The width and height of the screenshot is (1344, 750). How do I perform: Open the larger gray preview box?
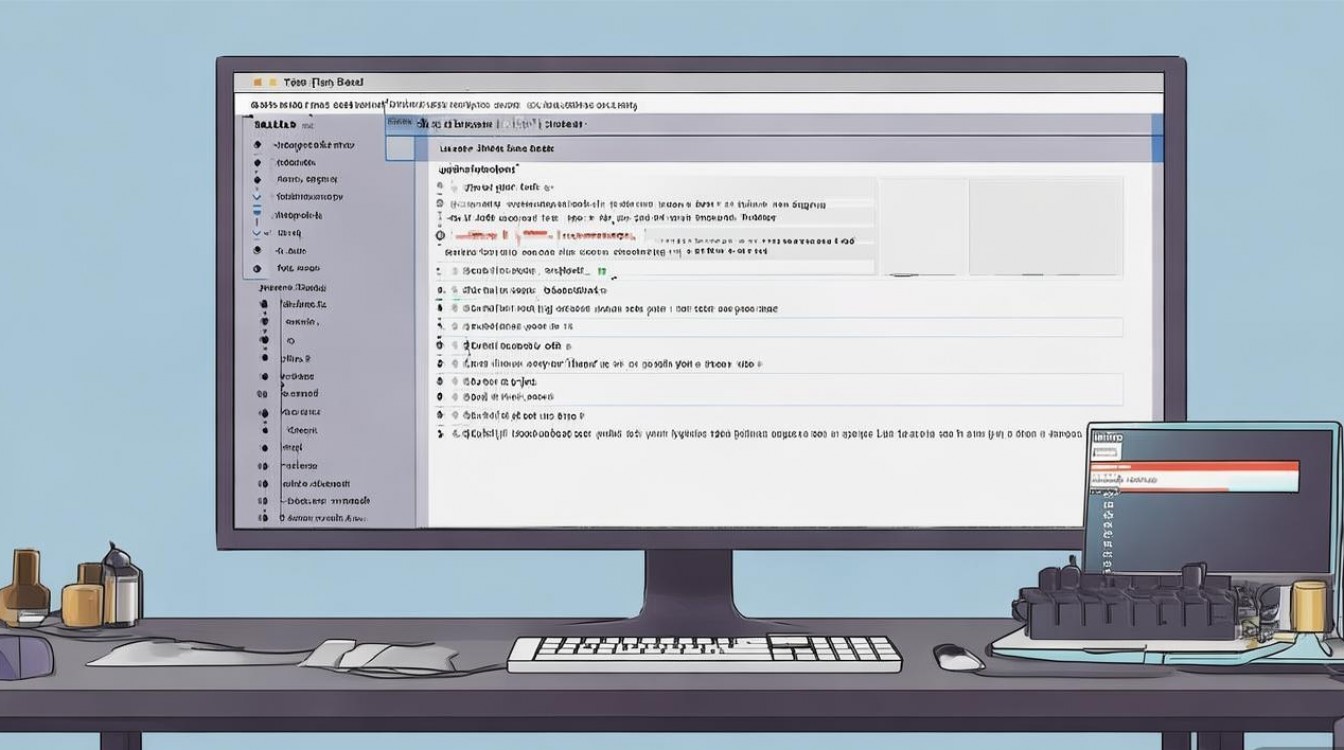tap(1046, 226)
